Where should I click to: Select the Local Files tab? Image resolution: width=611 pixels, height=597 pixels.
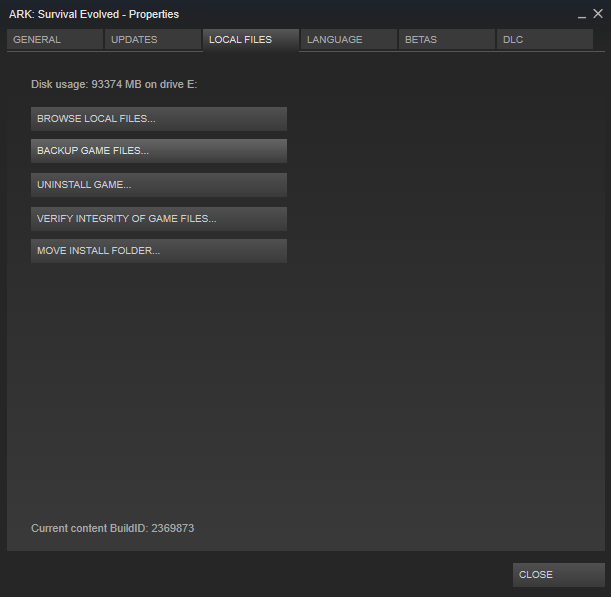[x=251, y=40]
